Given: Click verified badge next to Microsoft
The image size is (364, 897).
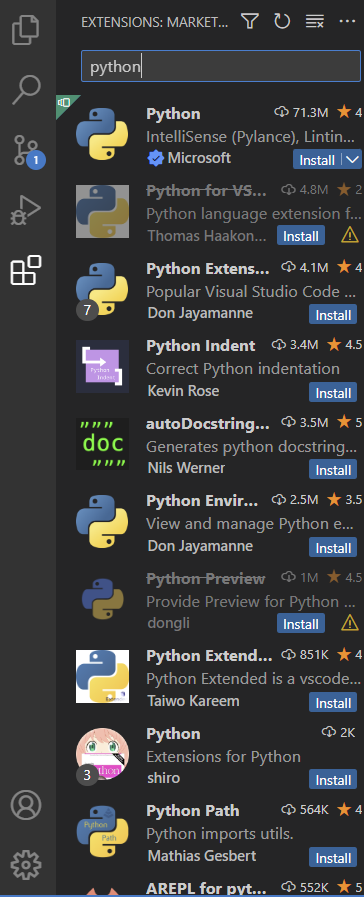Looking at the screenshot, I should coord(155,158).
